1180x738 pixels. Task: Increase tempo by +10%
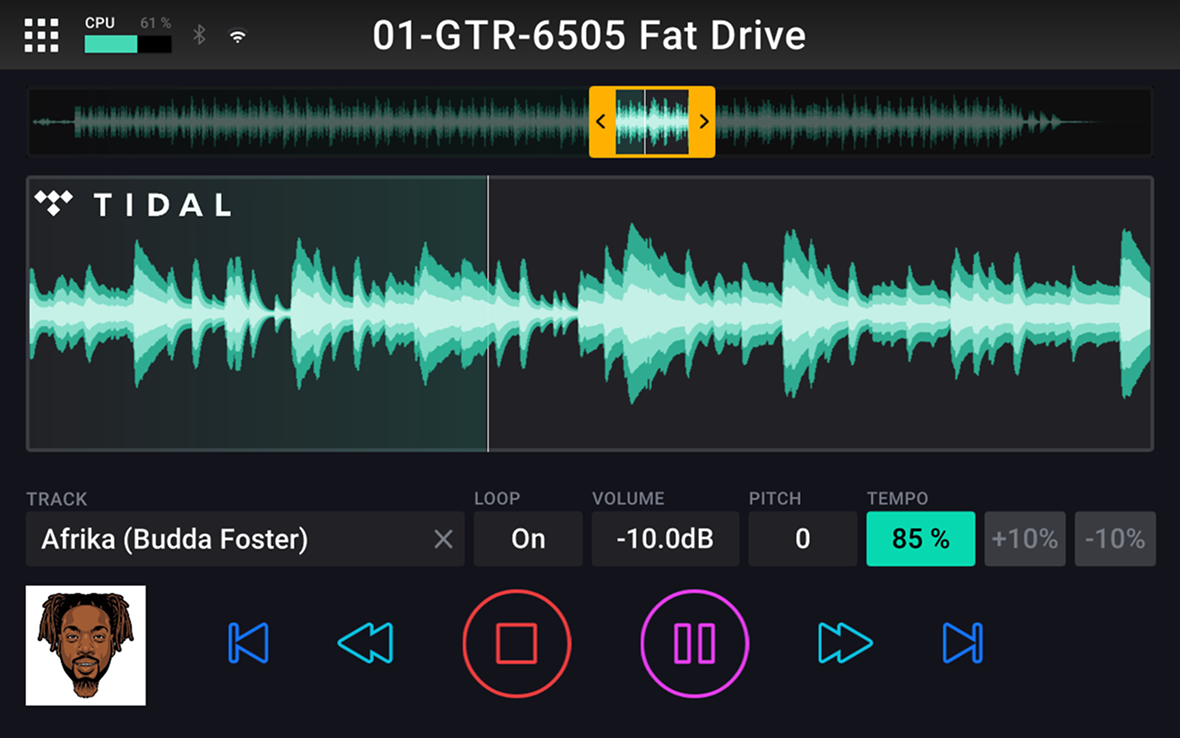[1025, 539]
